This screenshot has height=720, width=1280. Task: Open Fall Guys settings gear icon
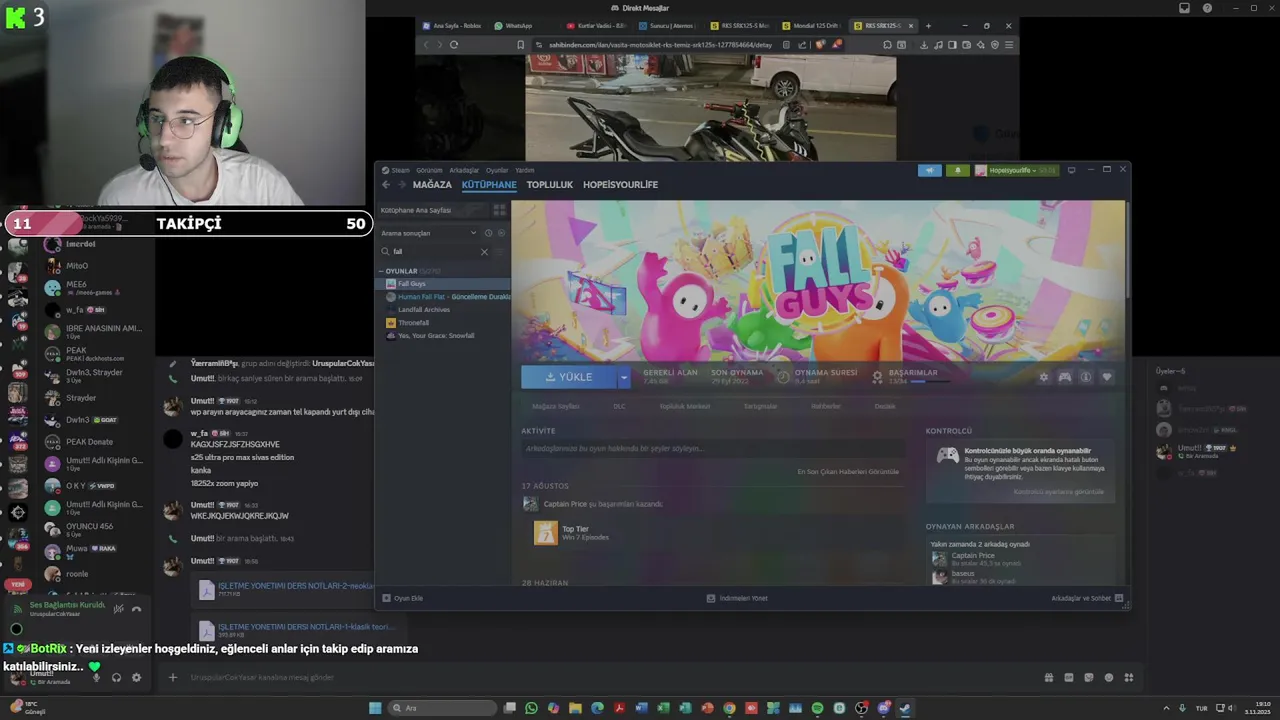(1044, 377)
